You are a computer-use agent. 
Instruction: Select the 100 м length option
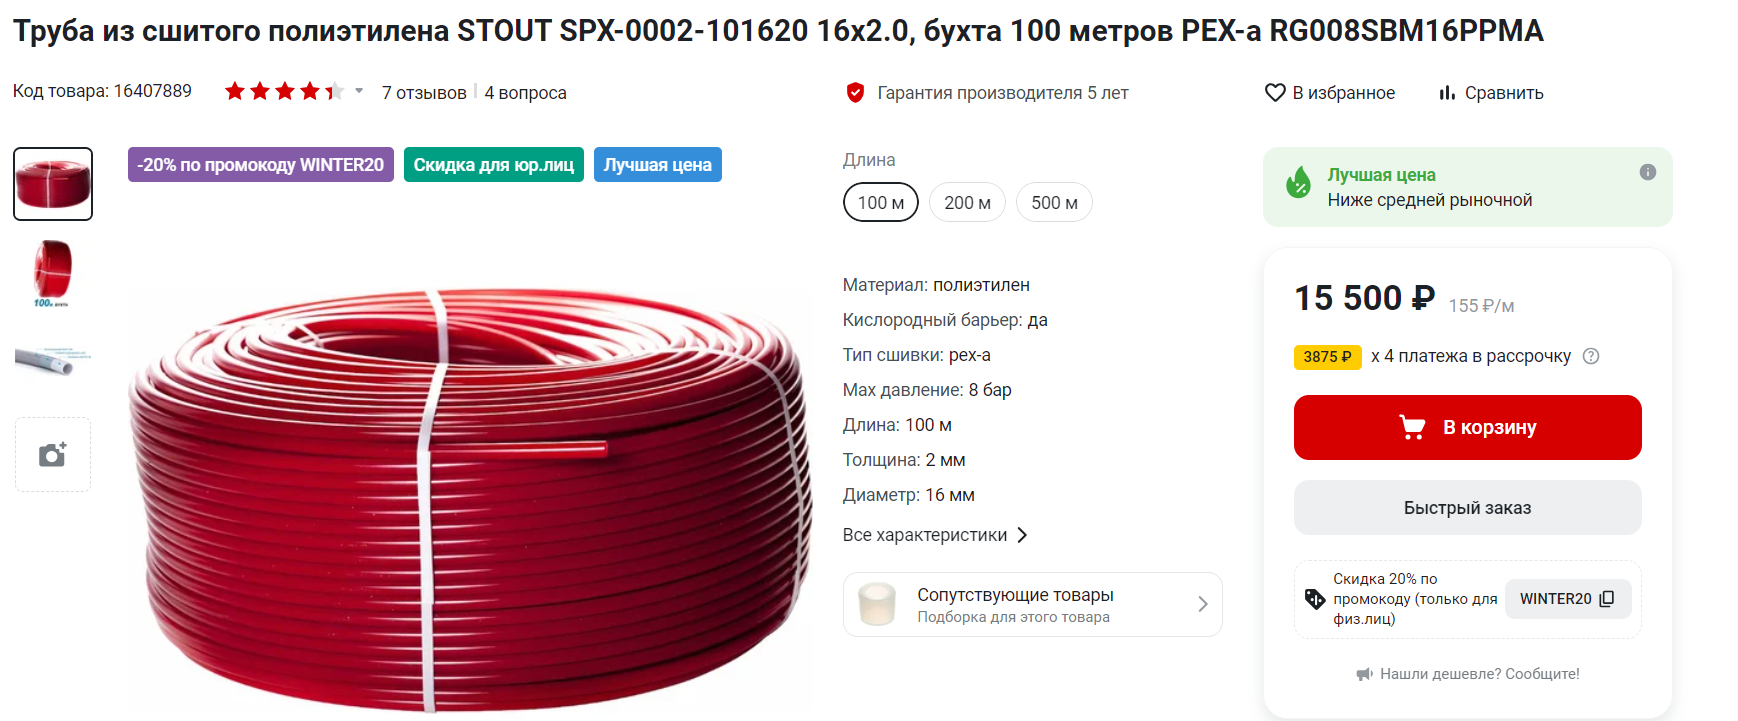[881, 203]
